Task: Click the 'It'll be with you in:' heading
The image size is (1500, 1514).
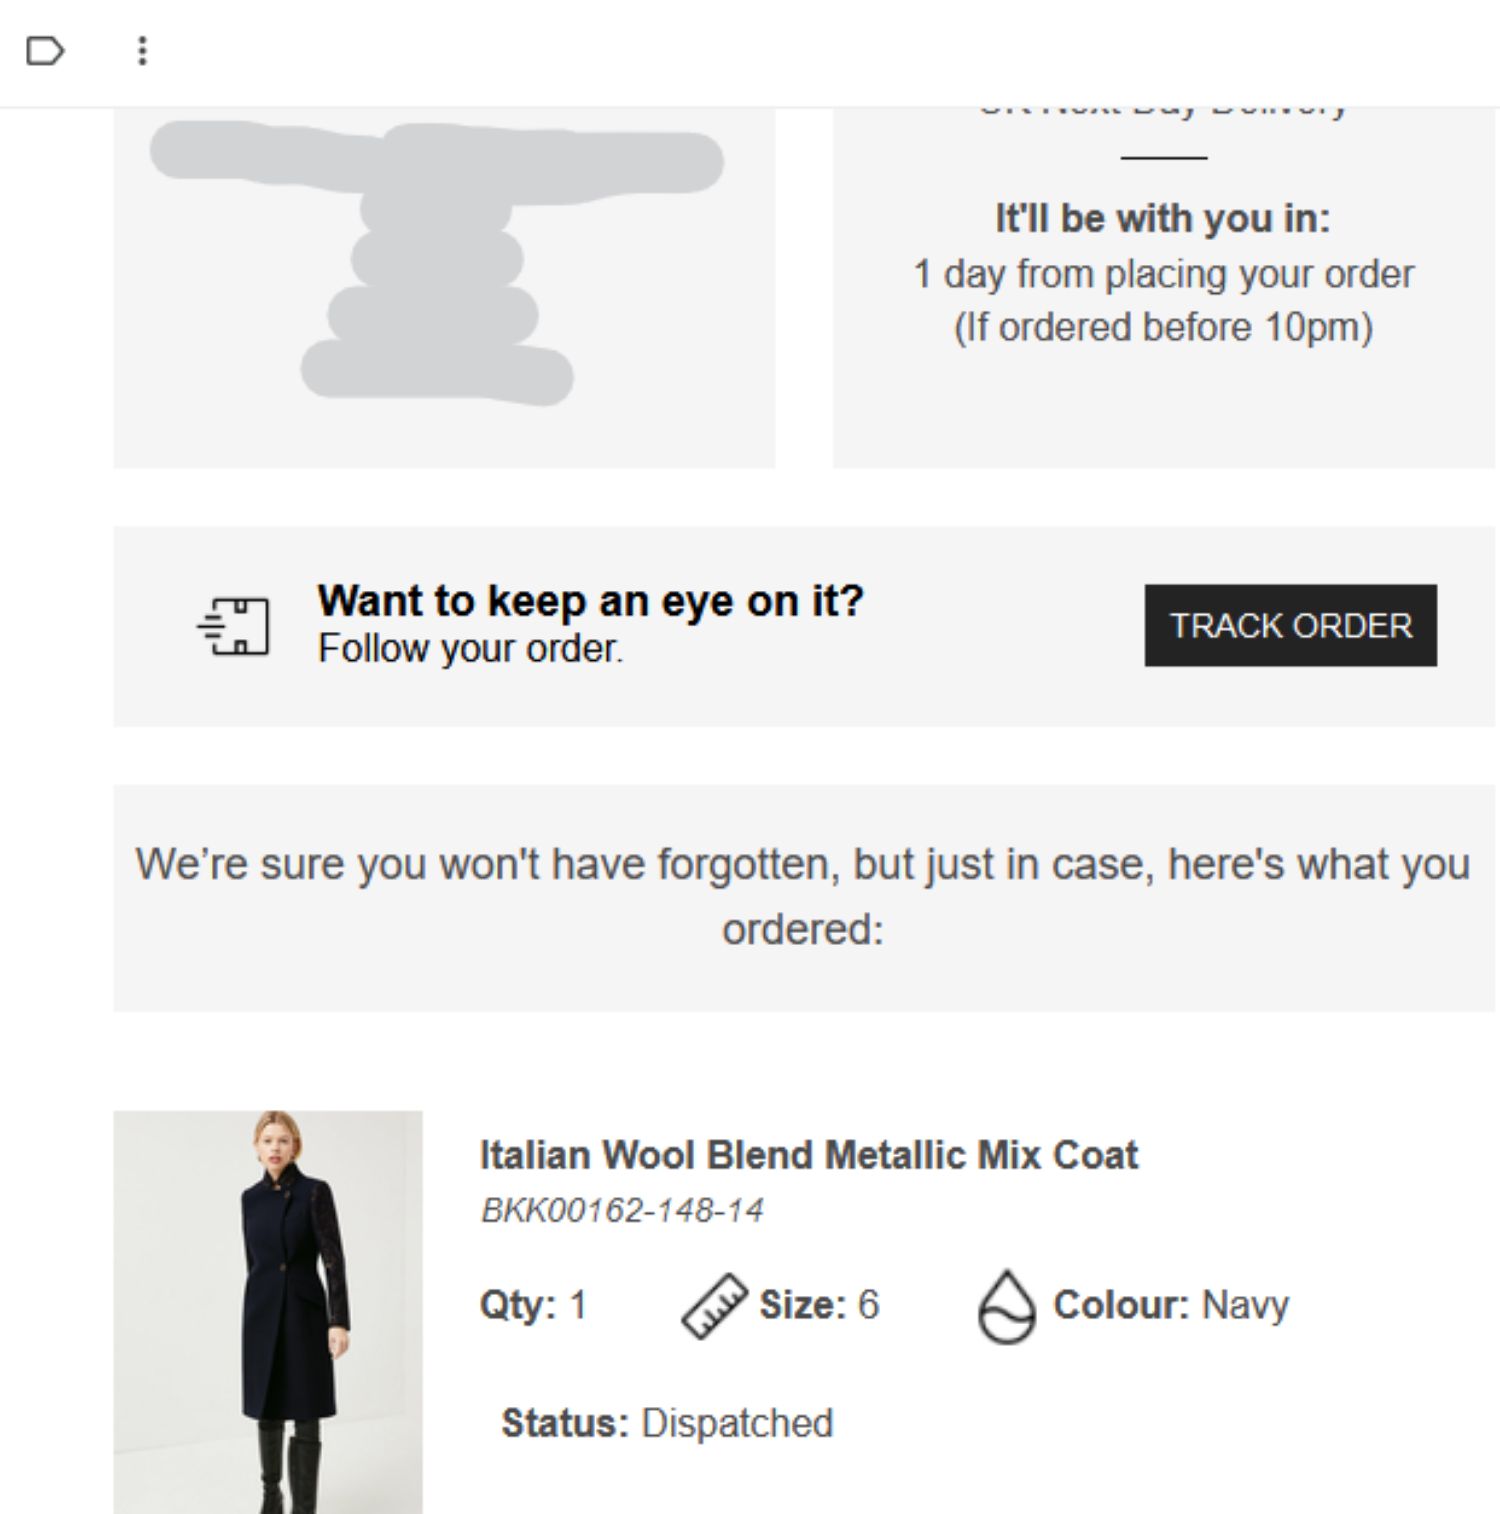Action: point(1163,218)
